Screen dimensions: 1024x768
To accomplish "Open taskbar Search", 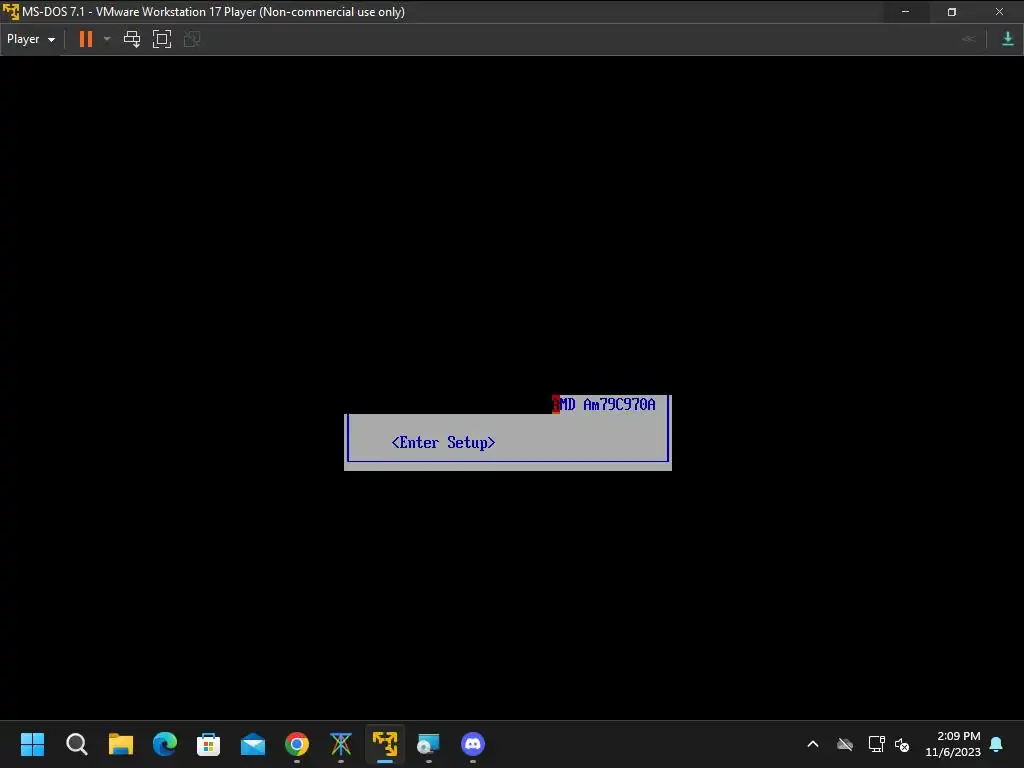I will [x=76, y=744].
